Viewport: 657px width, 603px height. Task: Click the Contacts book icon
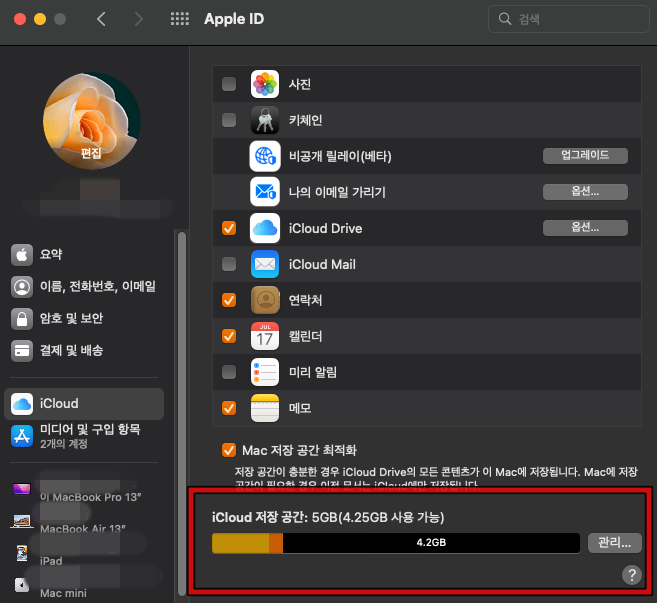click(265, 300)
